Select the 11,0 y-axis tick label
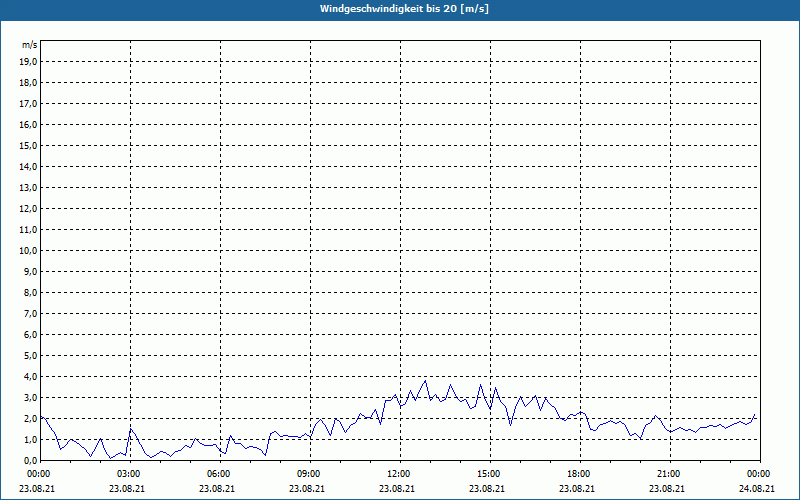800x500 pixels. [x=28, y=230]
